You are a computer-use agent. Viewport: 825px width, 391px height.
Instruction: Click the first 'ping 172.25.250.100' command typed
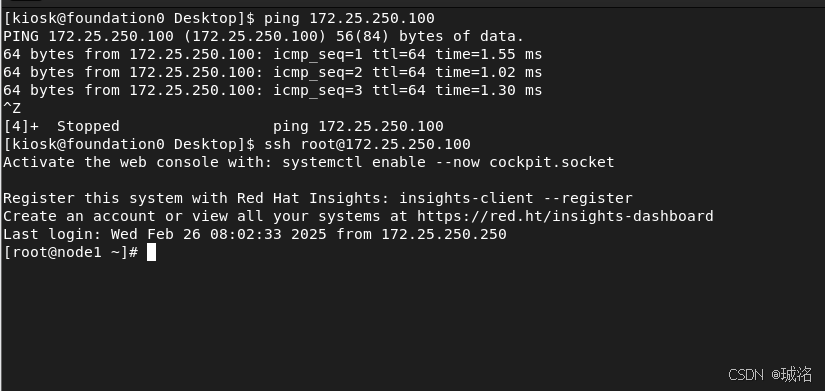tap(349, 18)
